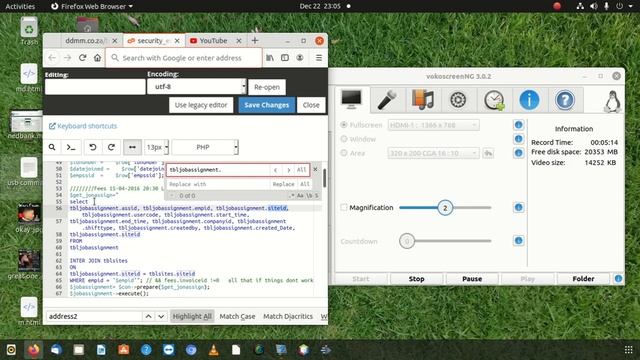Screen dimensions: 640x360
Task: Click info icon next to Fullscreen option
Action: (x=518, y=125)
